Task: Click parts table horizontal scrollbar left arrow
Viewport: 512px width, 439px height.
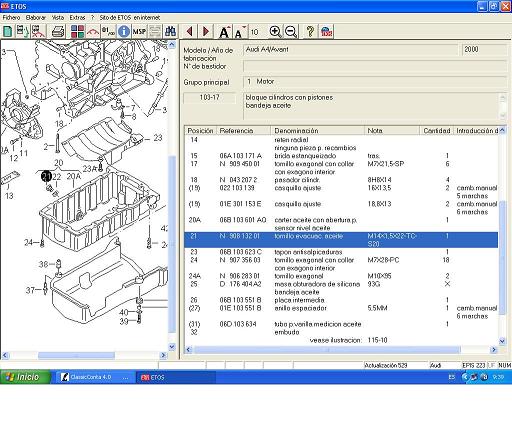Action: point(188,350)
